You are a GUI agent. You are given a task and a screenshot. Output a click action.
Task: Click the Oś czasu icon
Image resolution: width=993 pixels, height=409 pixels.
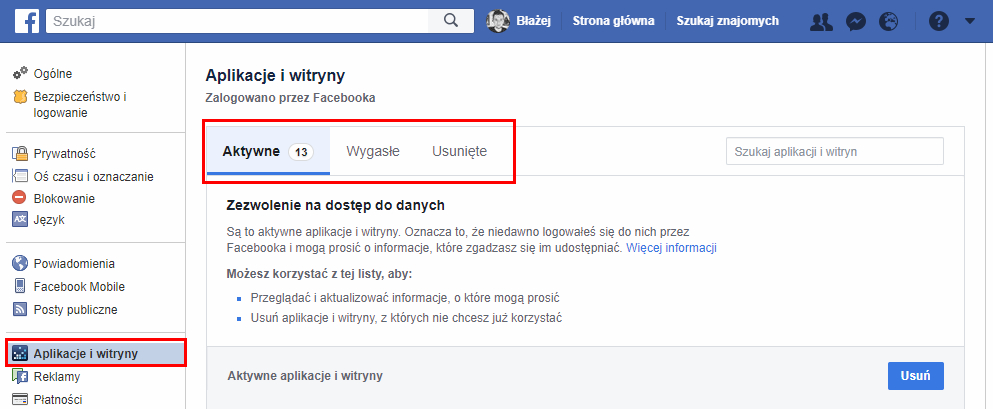(20, 176)
